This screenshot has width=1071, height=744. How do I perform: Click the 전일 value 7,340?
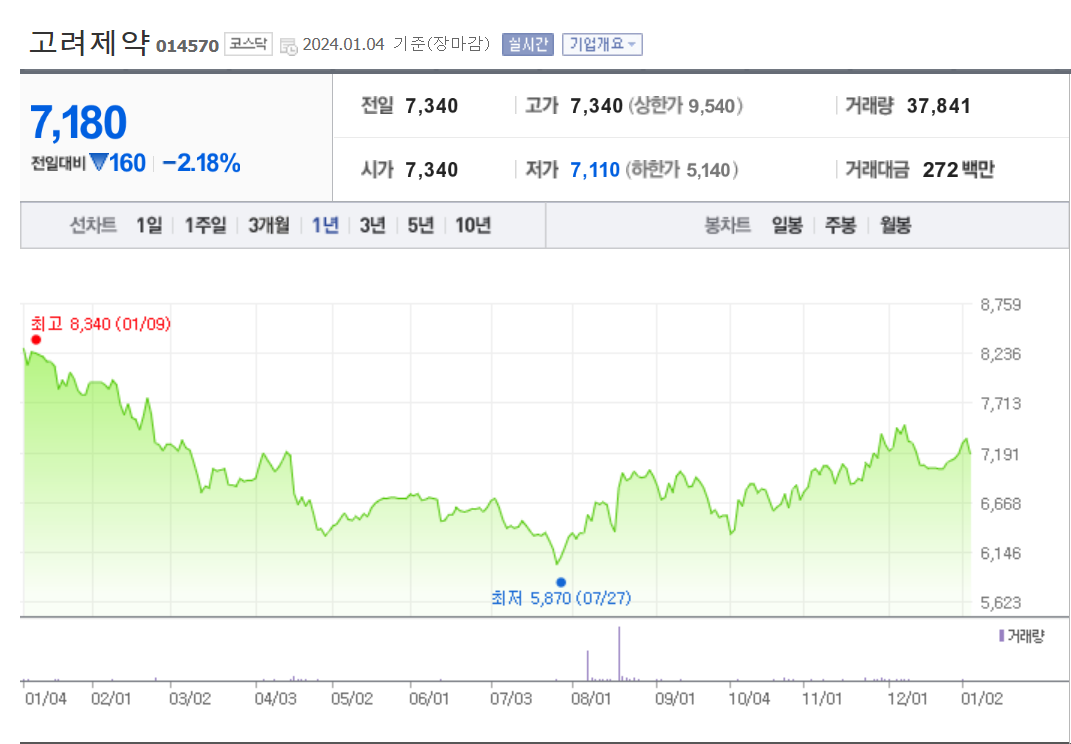432,107
